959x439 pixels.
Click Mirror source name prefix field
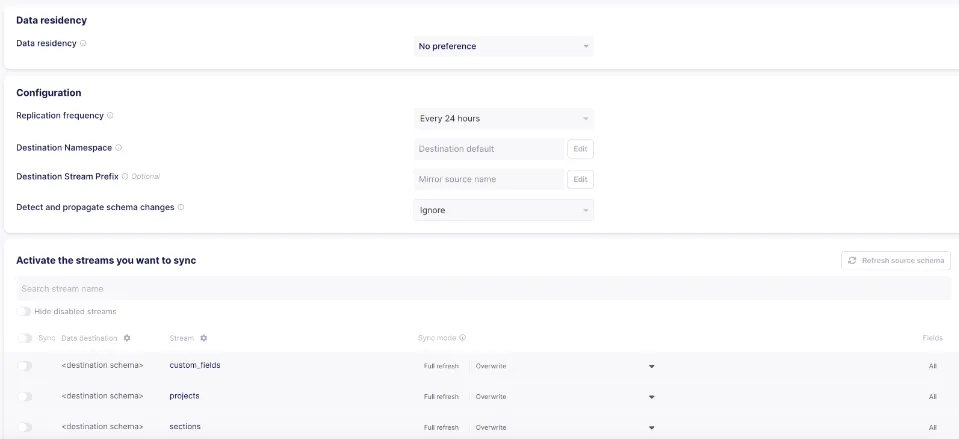point(489,180)
